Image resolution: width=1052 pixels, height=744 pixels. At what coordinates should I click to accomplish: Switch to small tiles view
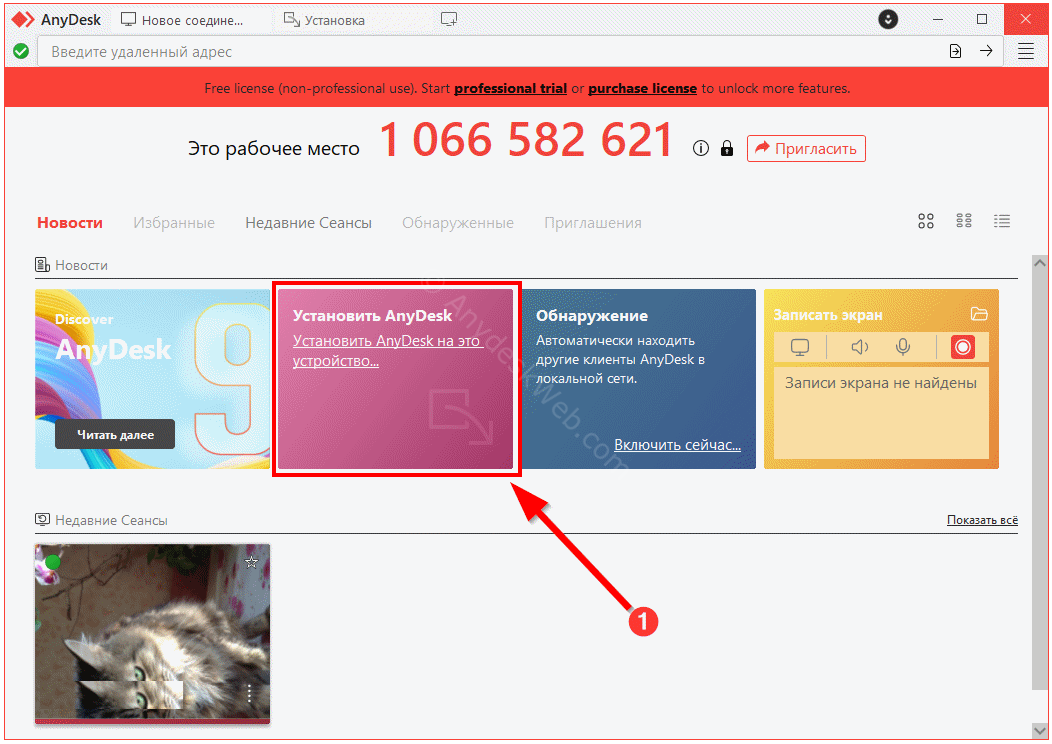(964, 221)
